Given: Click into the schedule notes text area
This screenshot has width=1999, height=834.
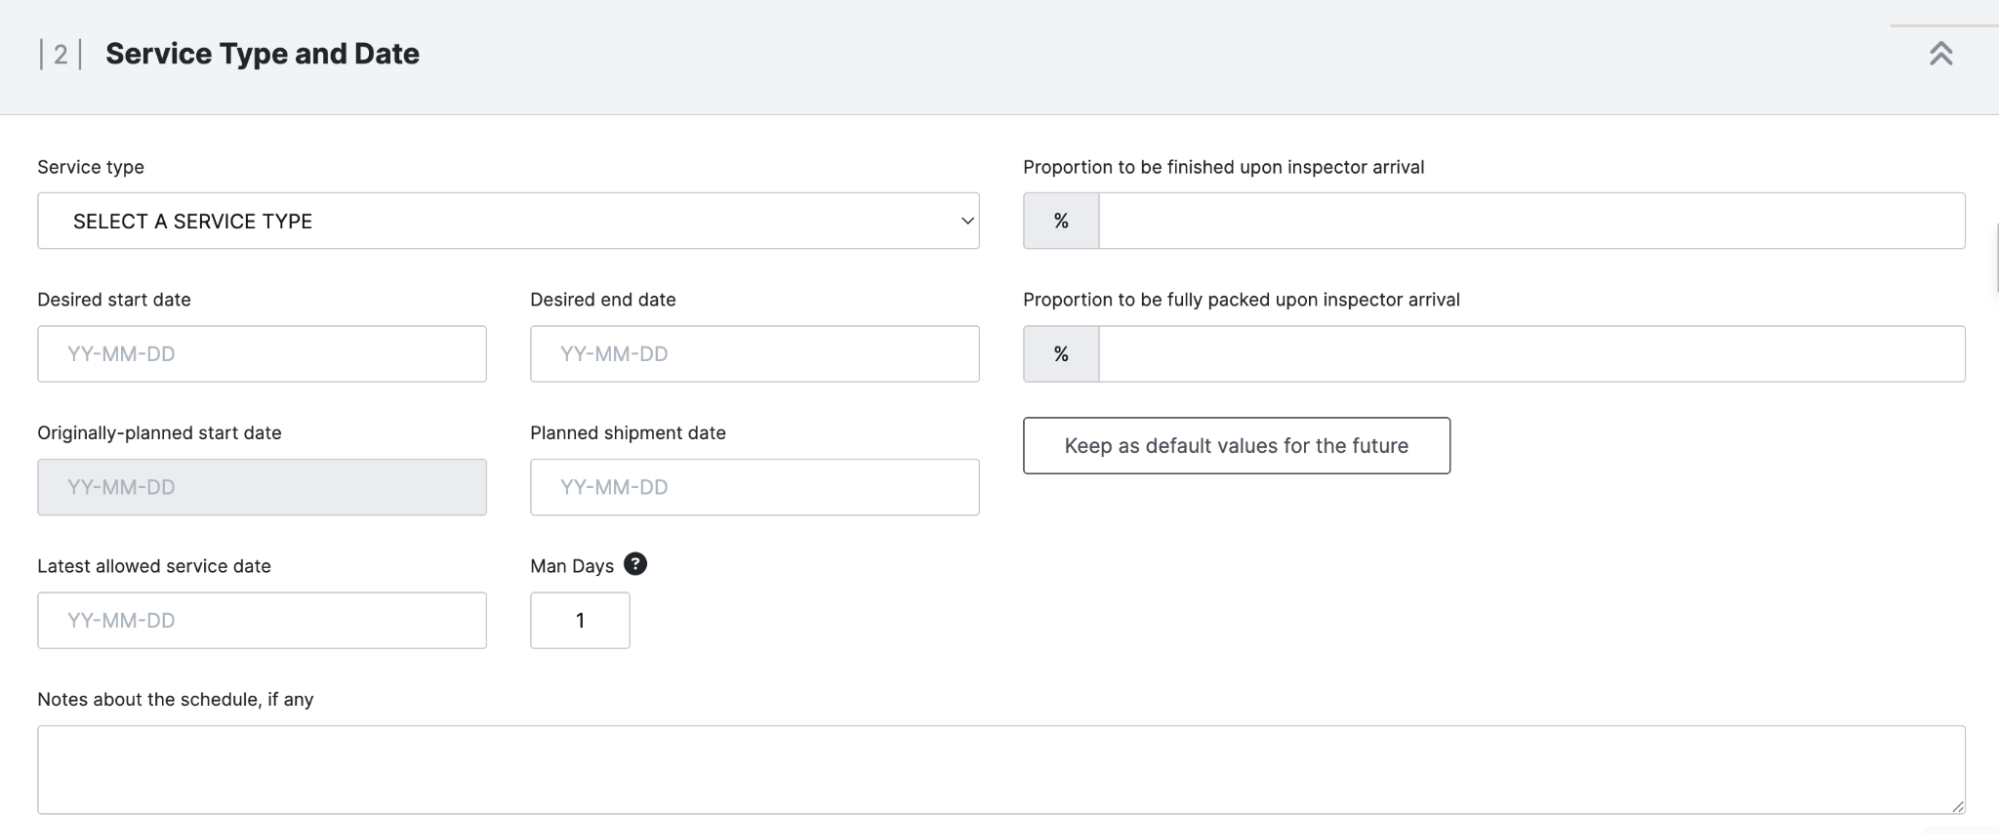Looking at the screenshot, I should (1000, 769).
